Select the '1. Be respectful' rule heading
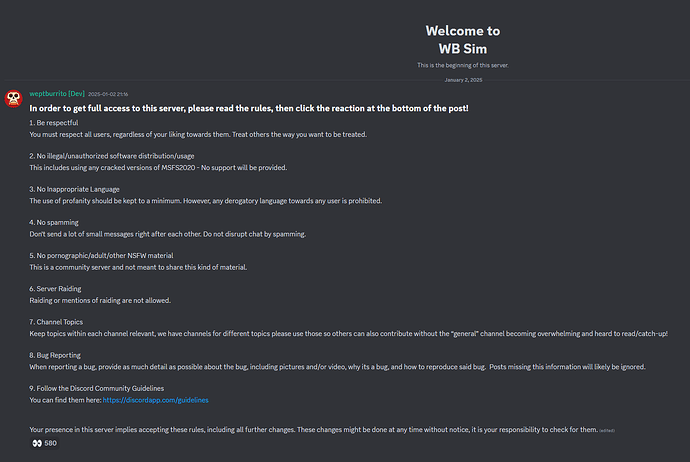Image resolution: width=690 pixels, height=462 pixels. (x=54, y=123)
